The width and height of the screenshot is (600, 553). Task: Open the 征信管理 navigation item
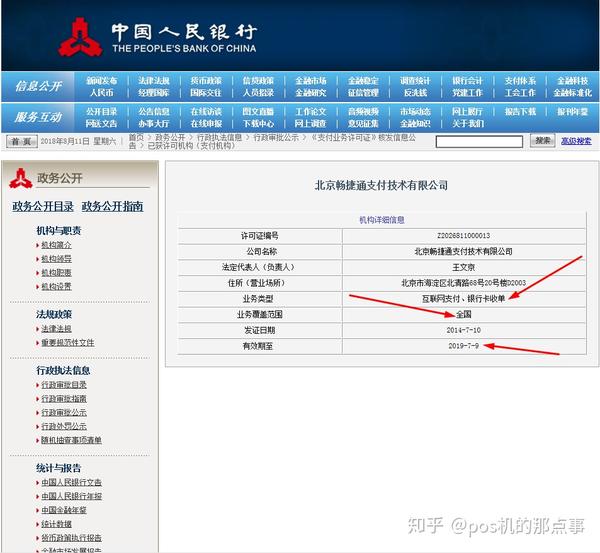point(363,93)
